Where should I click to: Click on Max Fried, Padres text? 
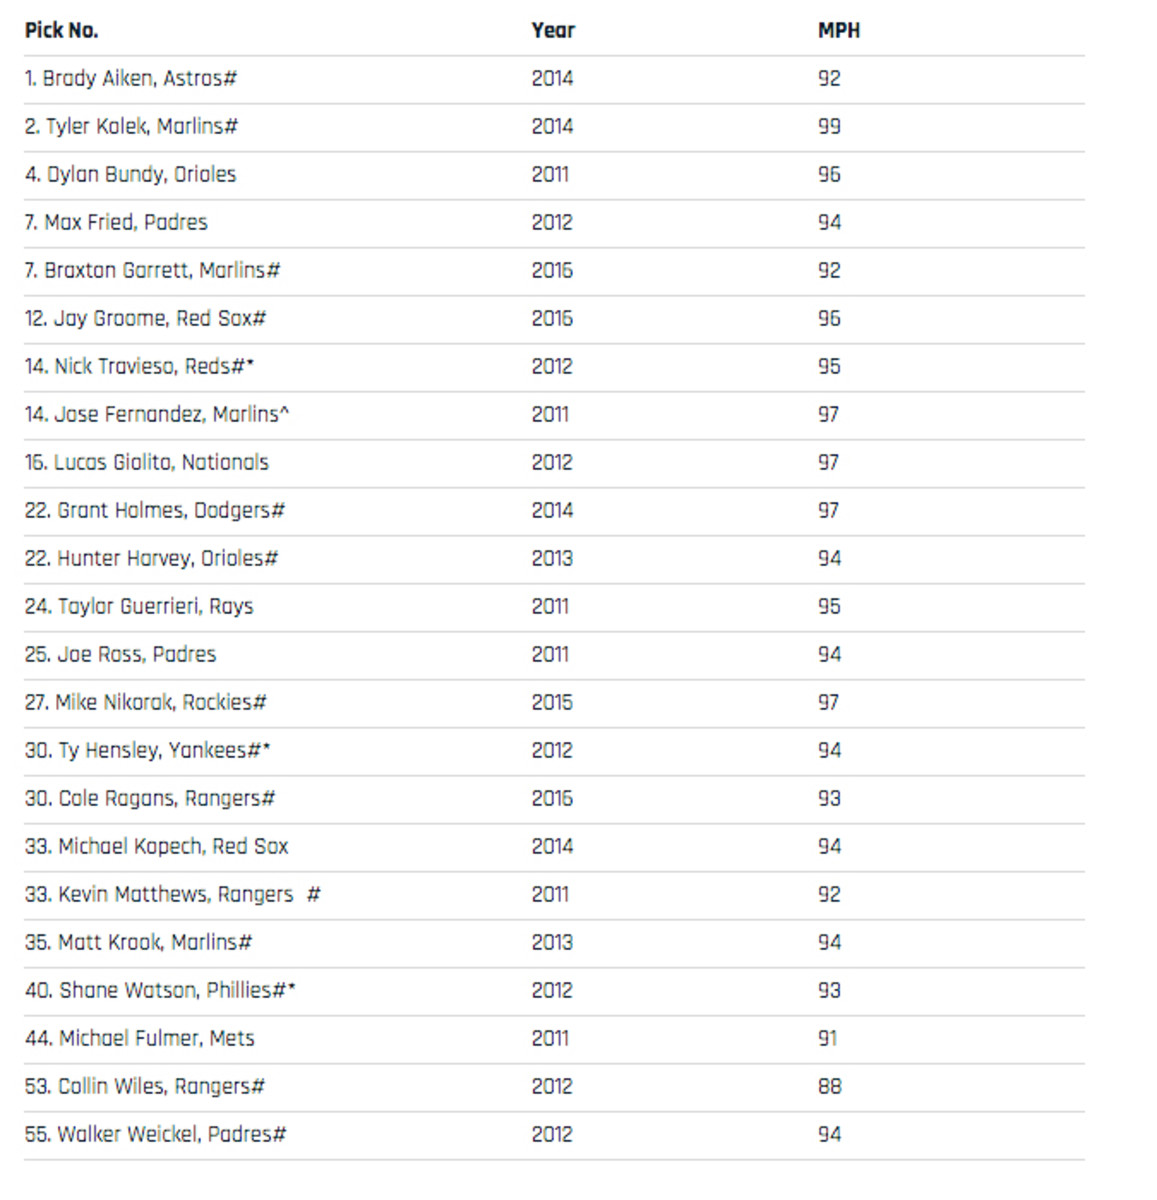tap(117, 222)
